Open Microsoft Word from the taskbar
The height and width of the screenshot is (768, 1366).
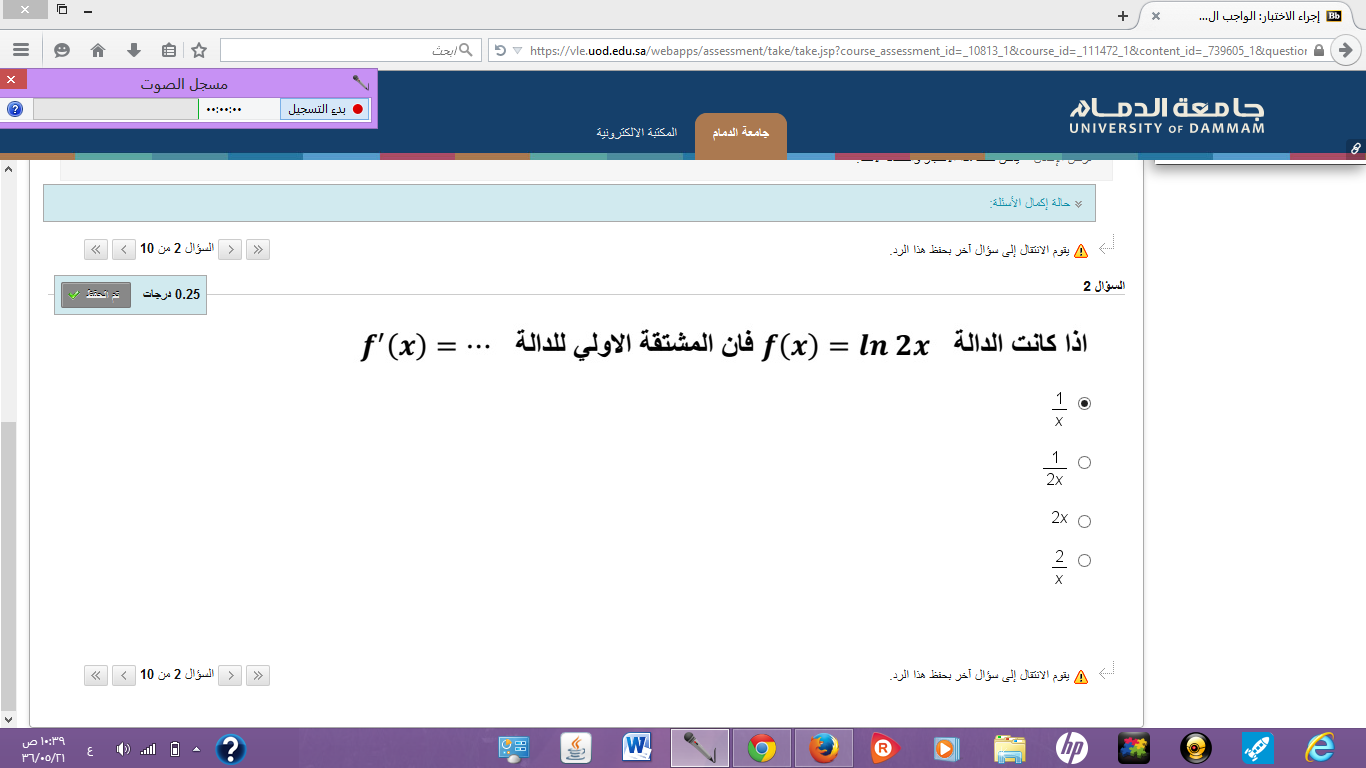(x=637, y=748)
